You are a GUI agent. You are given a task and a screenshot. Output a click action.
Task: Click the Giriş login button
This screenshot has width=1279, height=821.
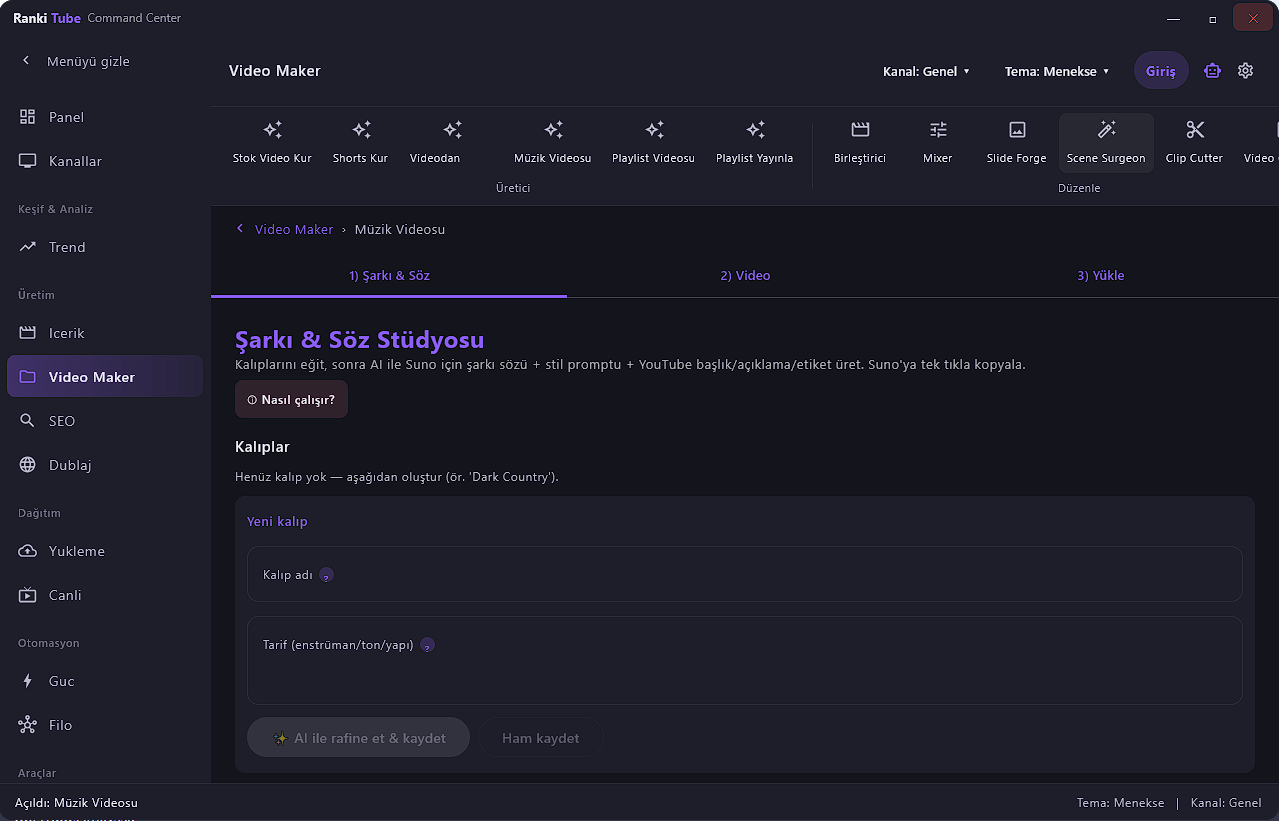click(1161, 71)
